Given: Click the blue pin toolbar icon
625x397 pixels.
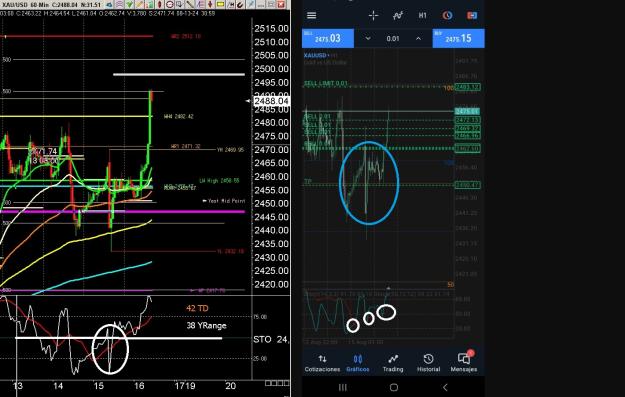Looking at the screenshot, I should (250, 4).
